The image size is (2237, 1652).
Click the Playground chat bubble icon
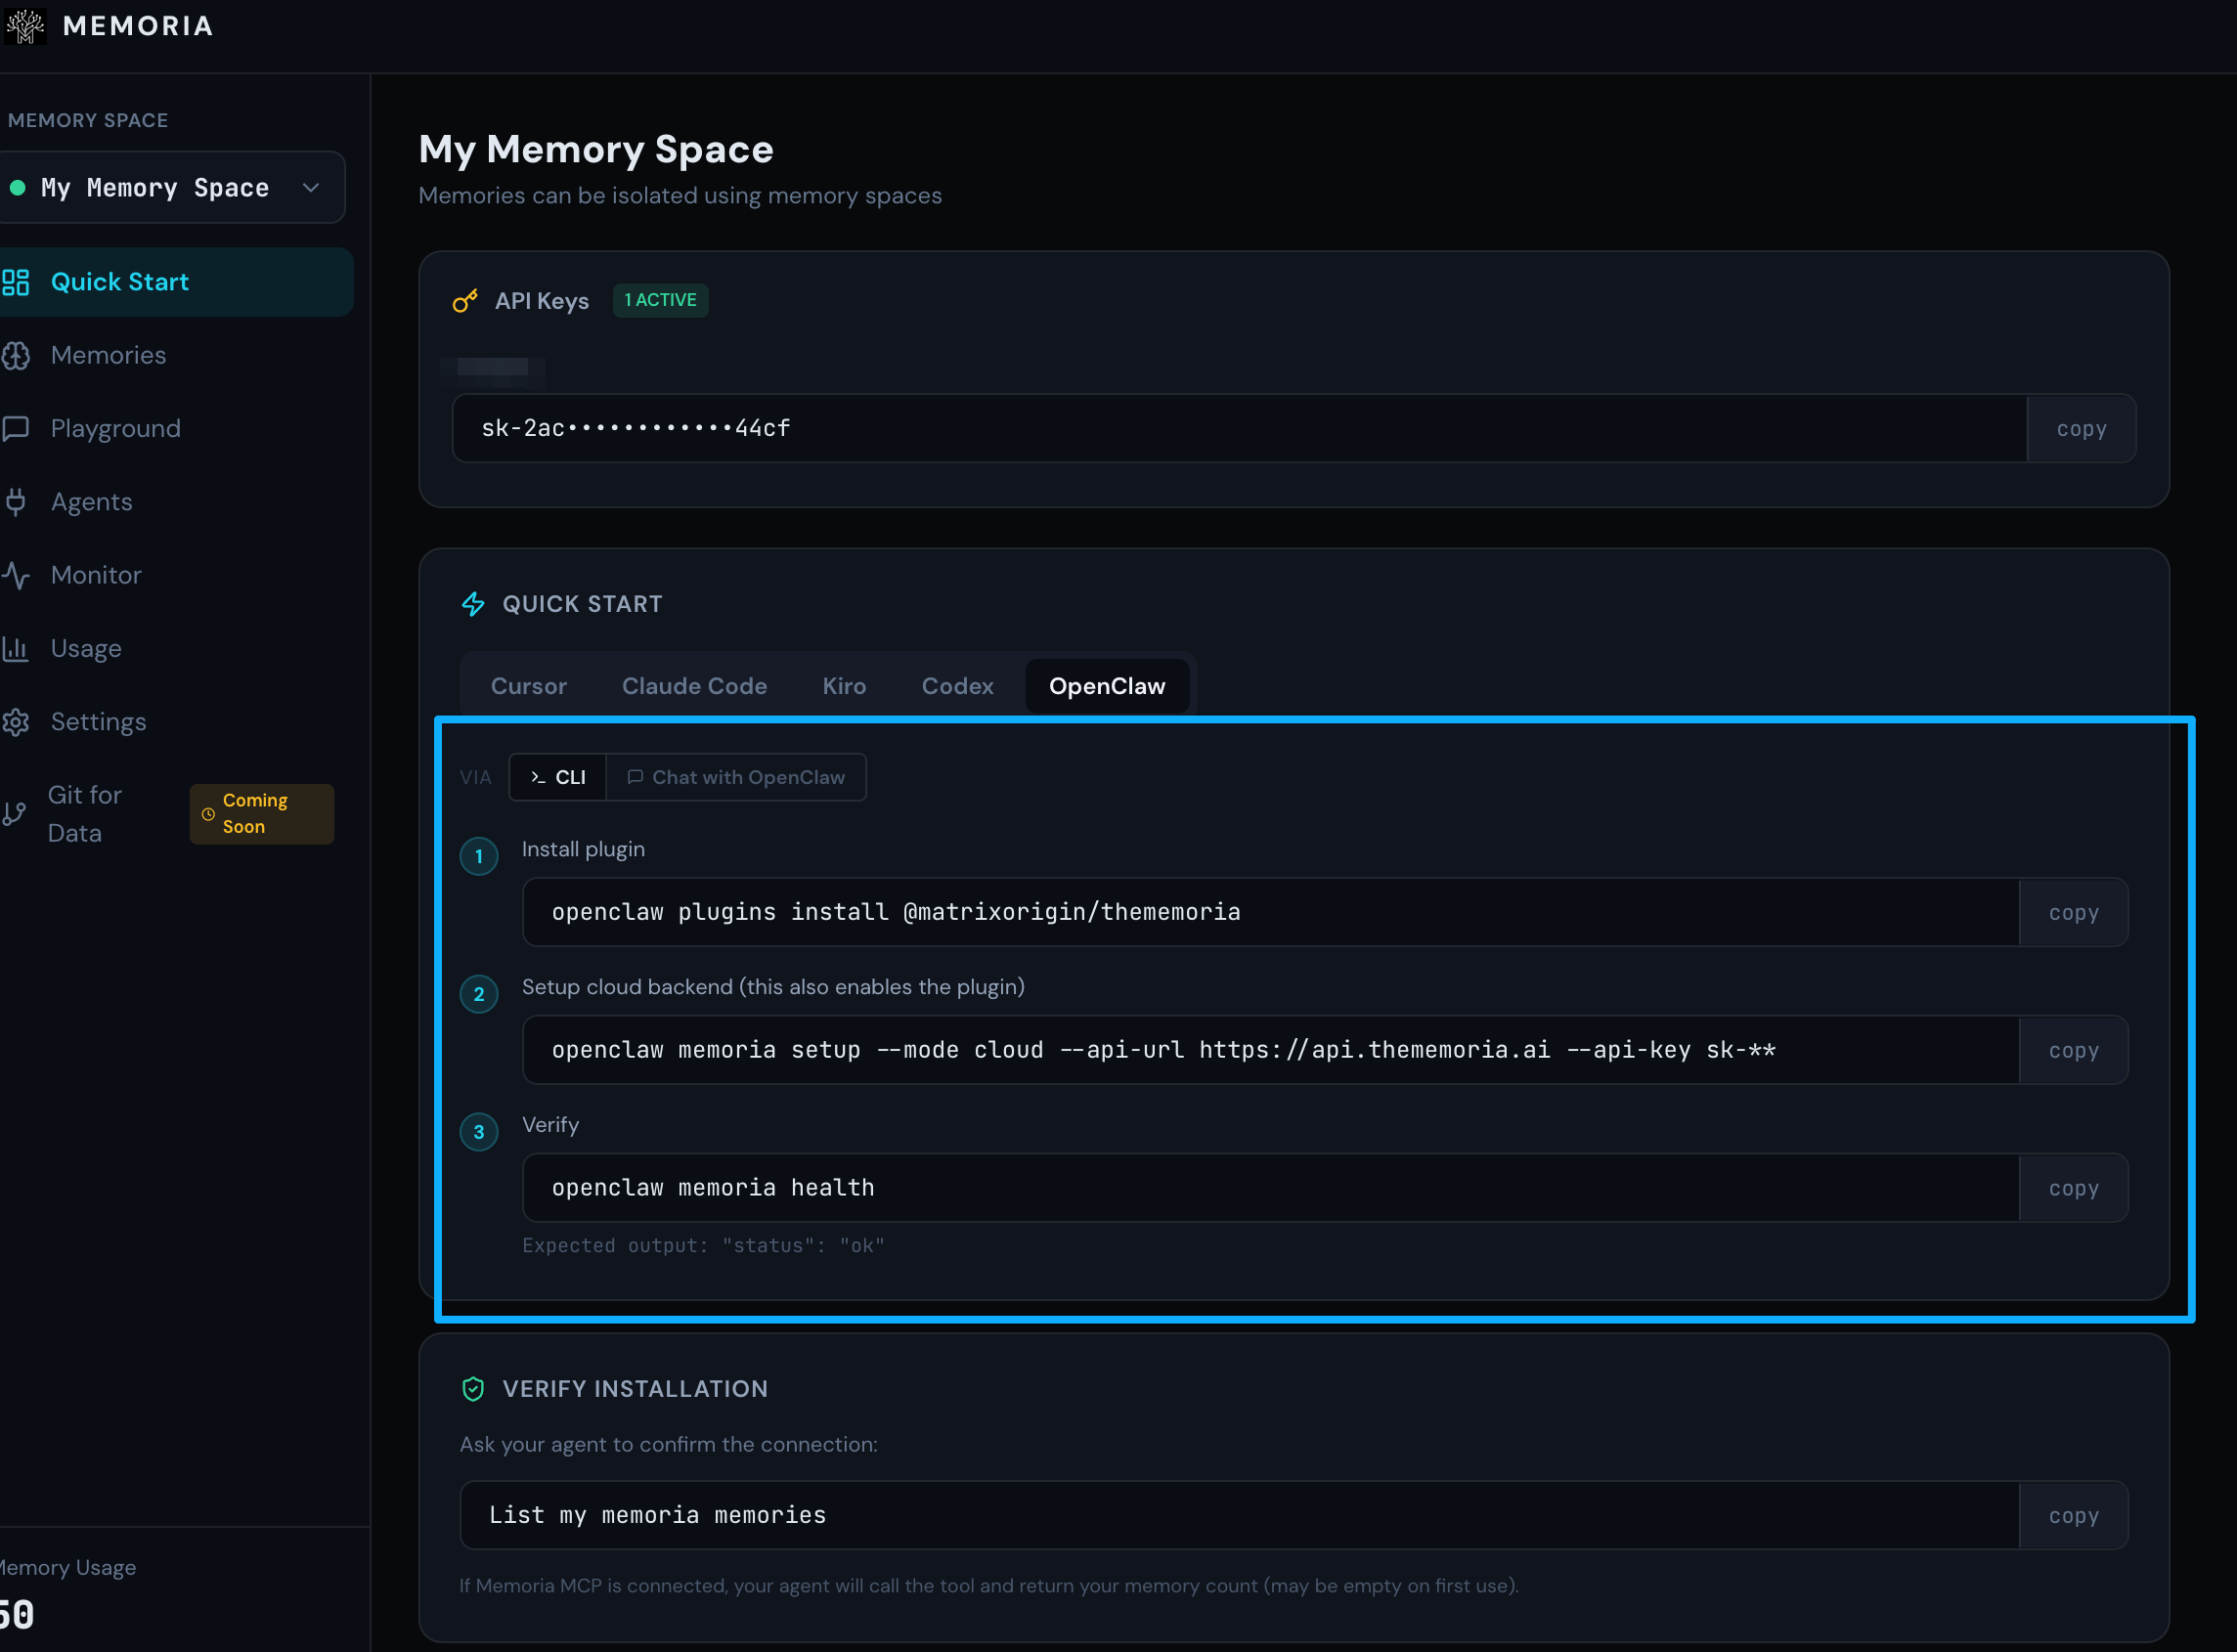tap(16, 428)
